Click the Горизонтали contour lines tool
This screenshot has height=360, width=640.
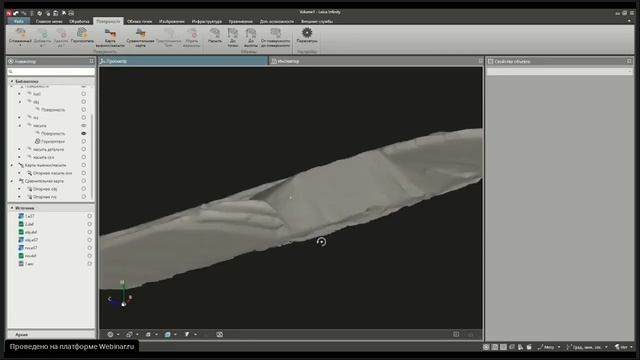(82, 36)
